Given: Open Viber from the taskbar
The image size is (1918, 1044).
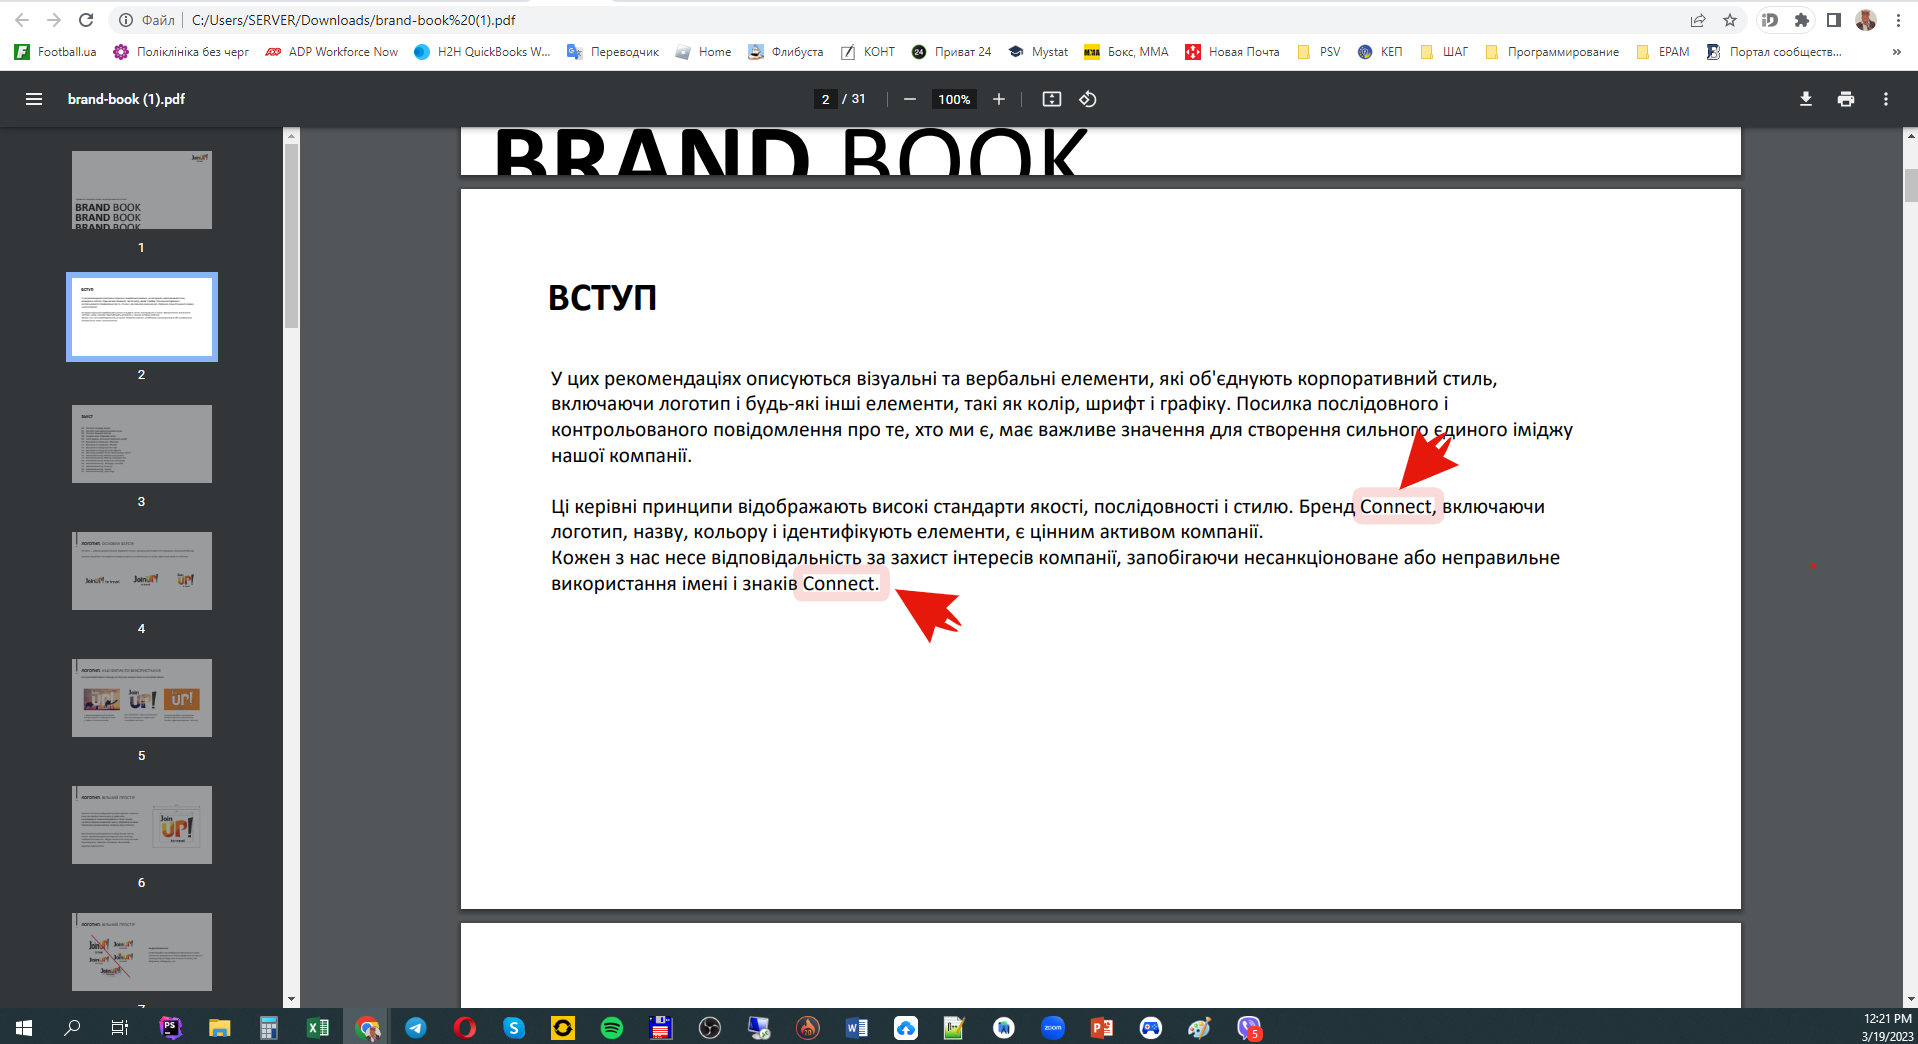Looking at the screenshot, I should [1249, 1027].
